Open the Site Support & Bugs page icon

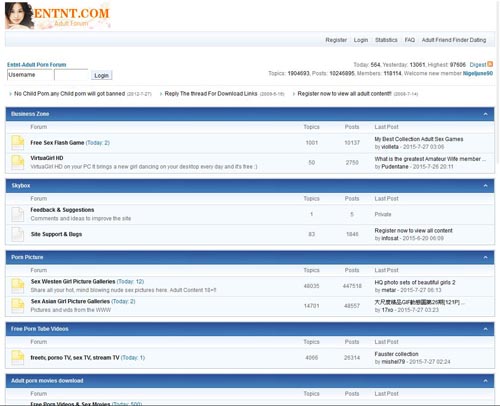[18, 234]
